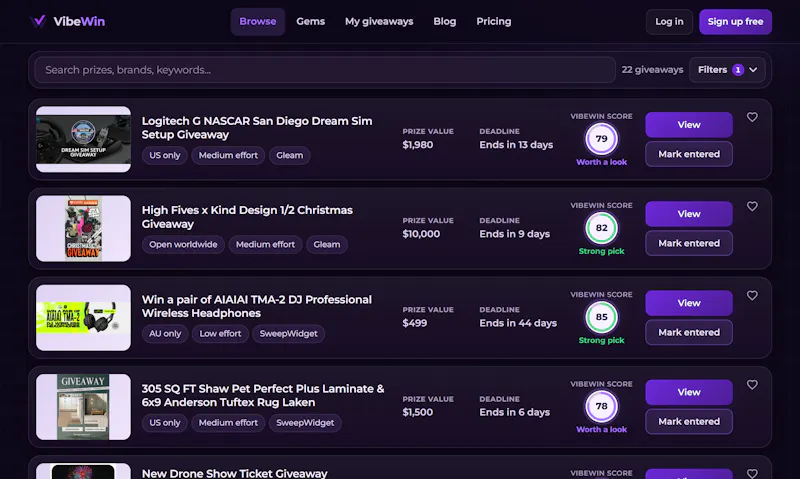The width and height of the screenshot is (800, 479).
Task: Go to the Pricing page
Action: (x=493, y=21)
